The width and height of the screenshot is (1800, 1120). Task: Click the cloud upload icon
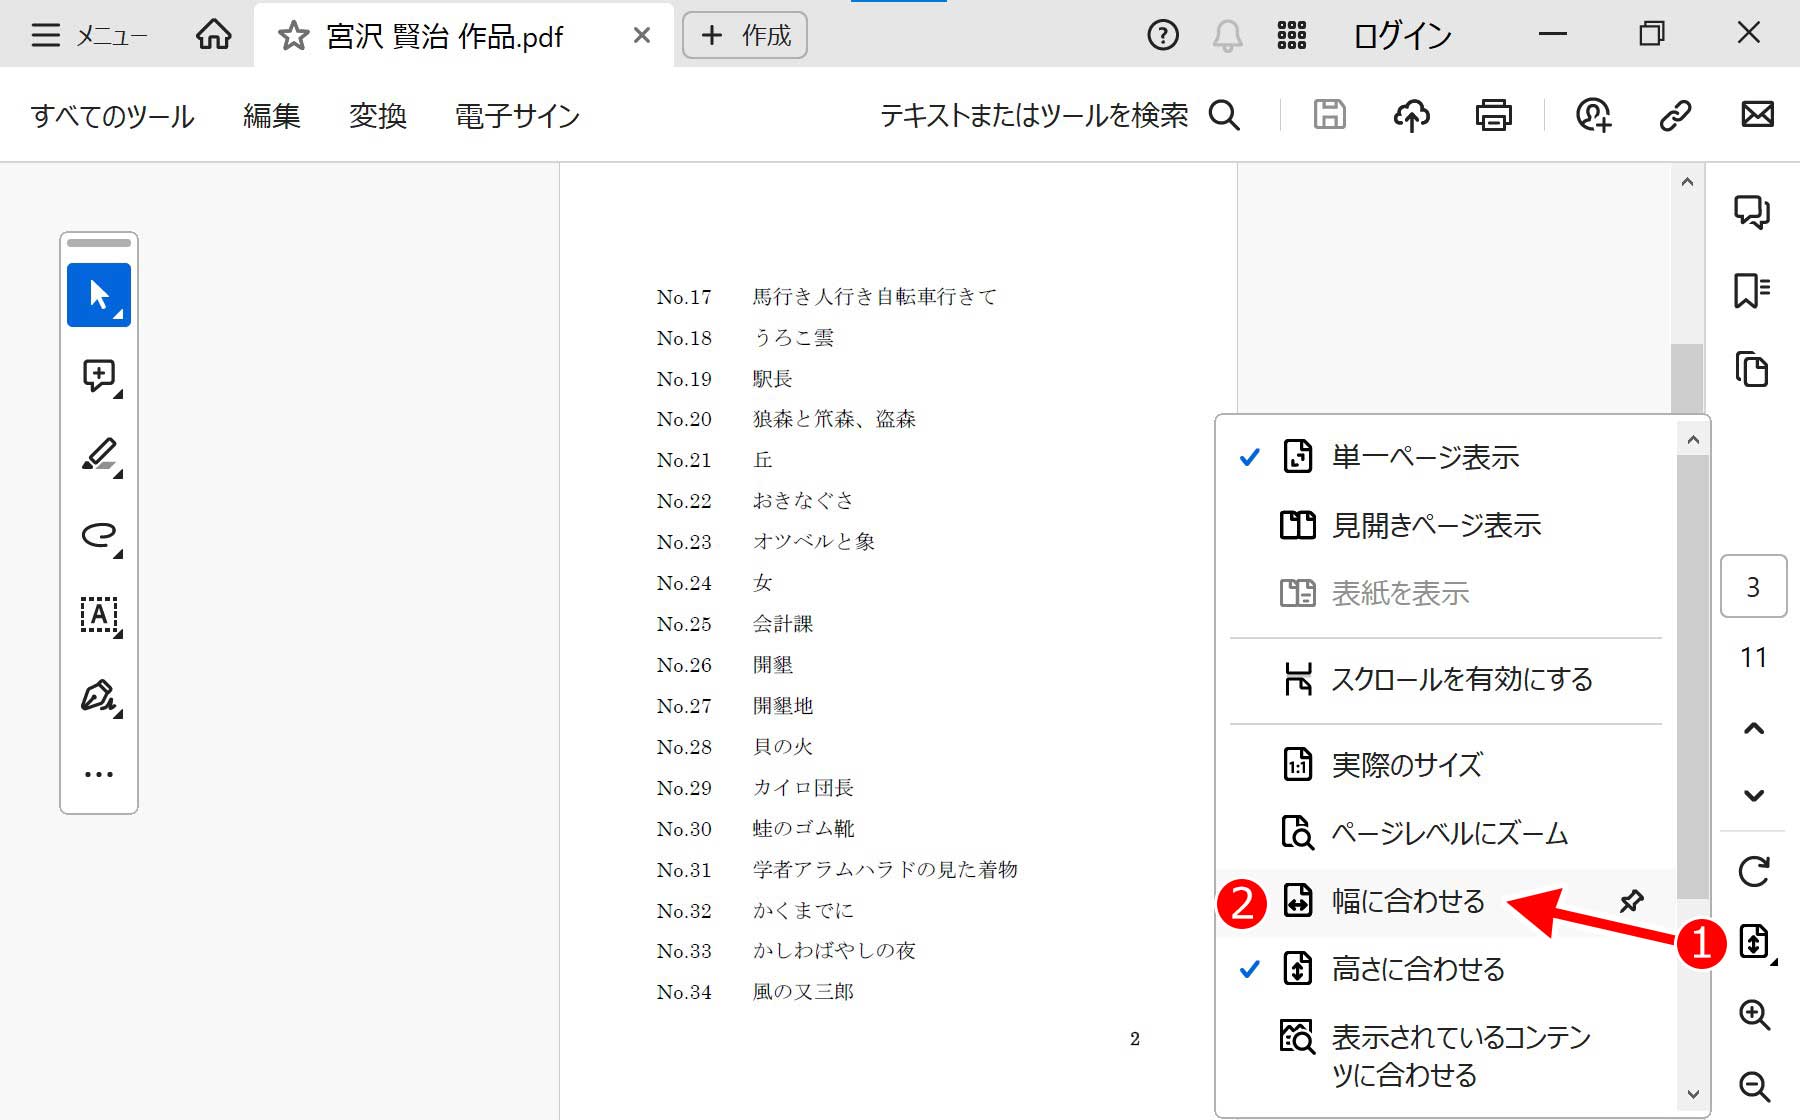pyautogui.click(x=1411, y=116)
